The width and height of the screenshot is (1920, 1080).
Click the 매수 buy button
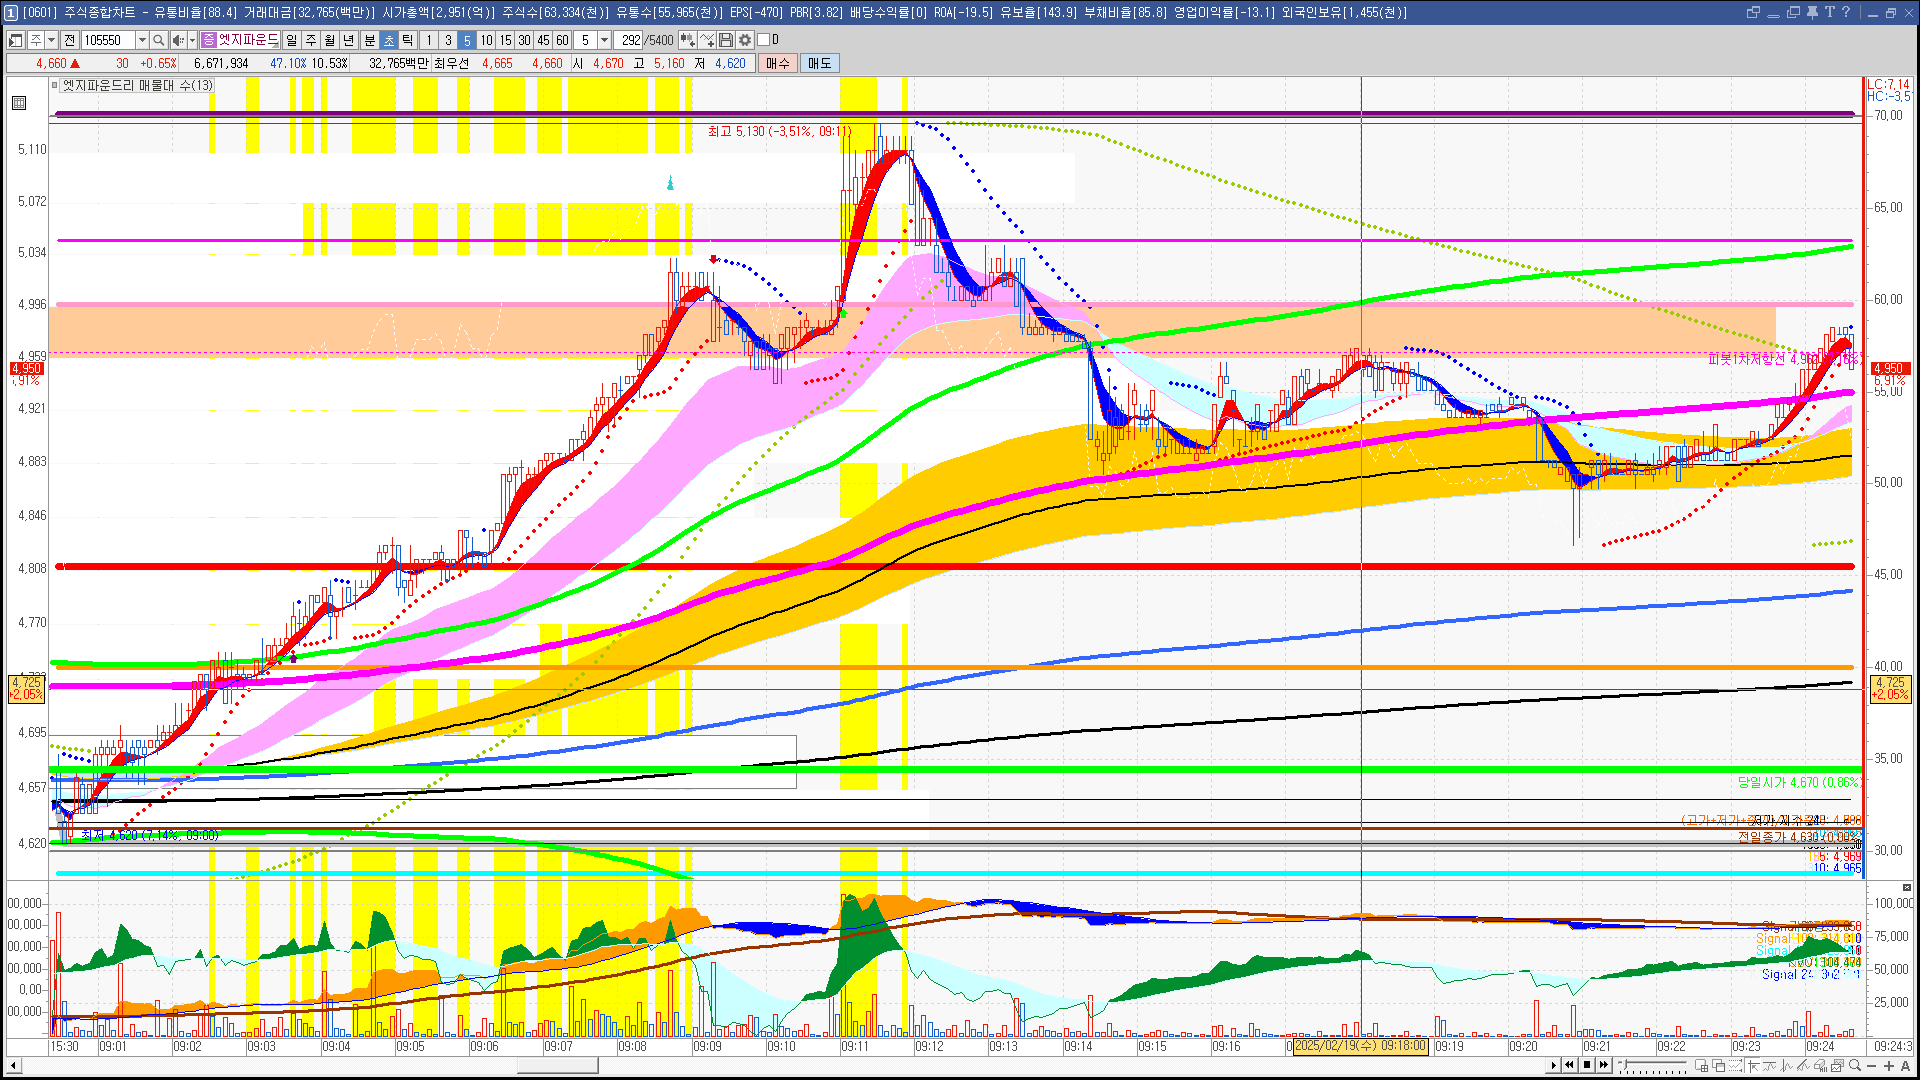tap(778, 63)
